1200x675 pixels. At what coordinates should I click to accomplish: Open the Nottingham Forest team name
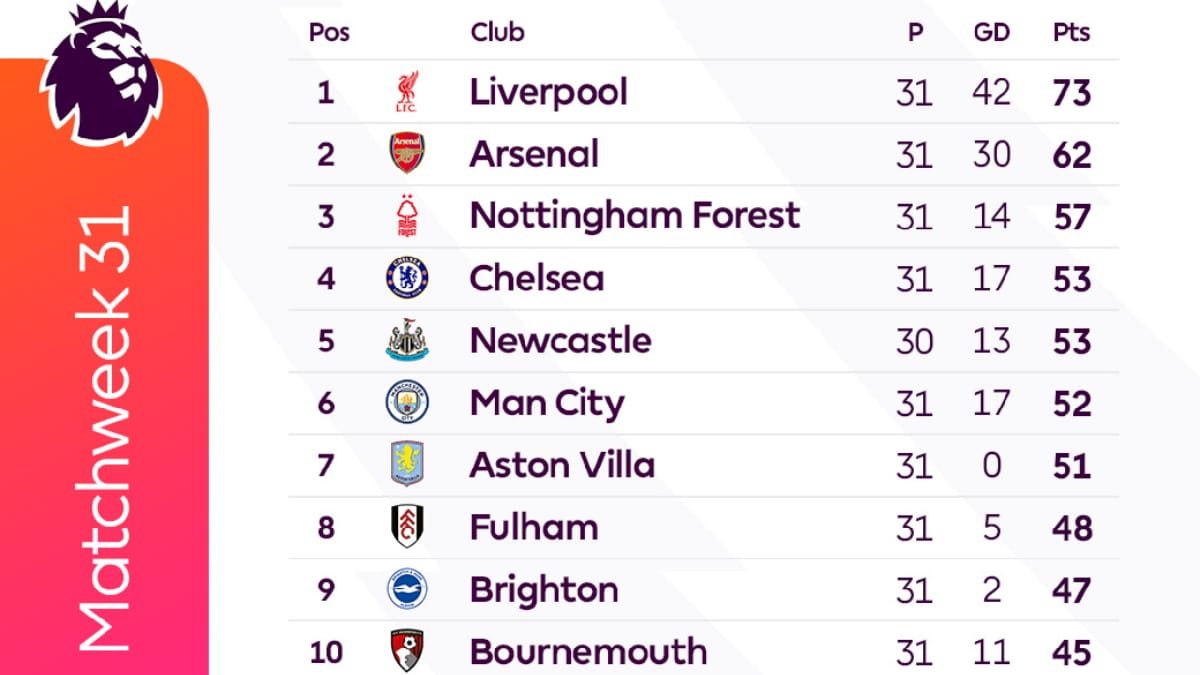[635, 216]
